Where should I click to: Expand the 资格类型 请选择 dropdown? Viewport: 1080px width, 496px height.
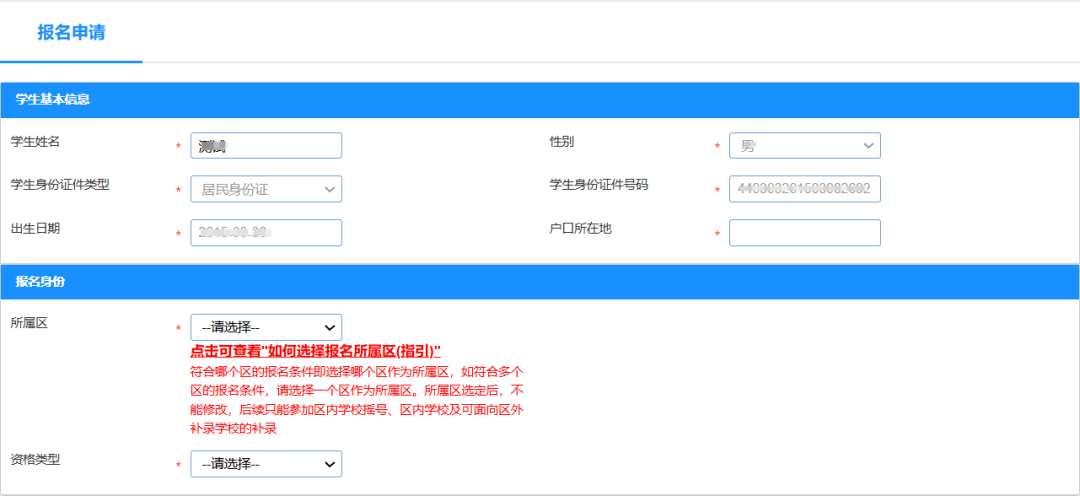tap(266, 464)
